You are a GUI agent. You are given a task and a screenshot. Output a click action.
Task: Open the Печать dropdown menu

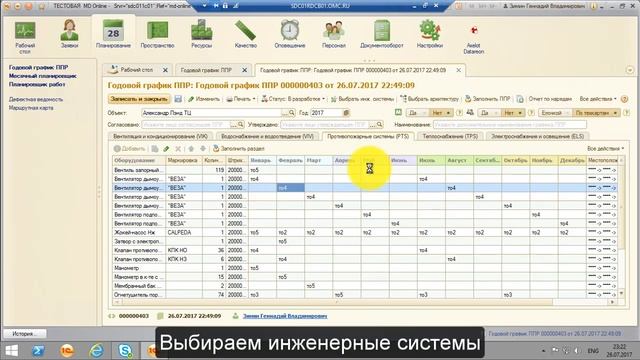click(240, 99)
